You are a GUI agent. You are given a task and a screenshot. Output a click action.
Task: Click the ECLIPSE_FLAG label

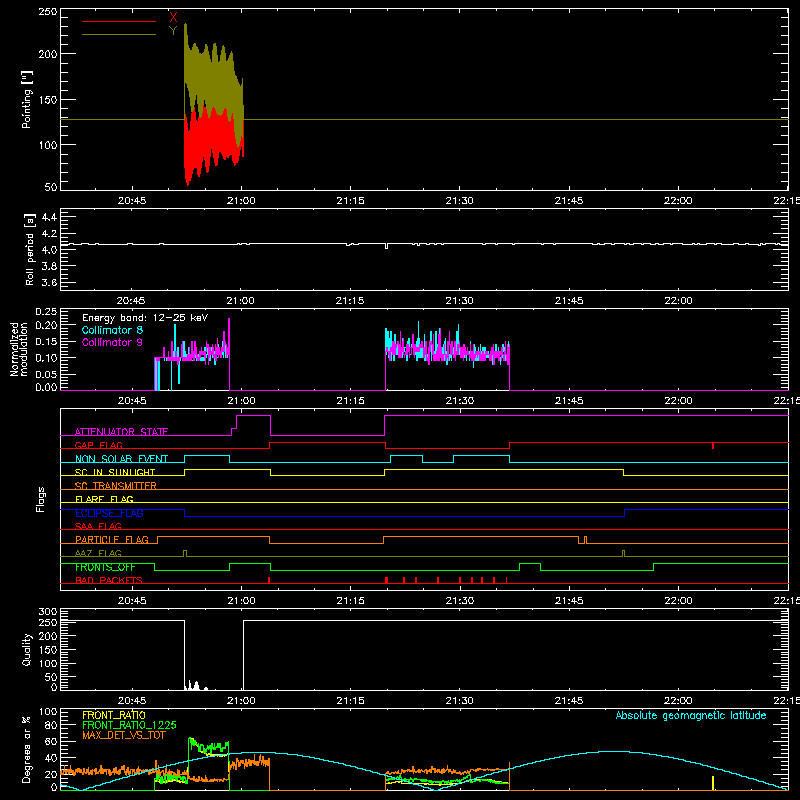109,513
